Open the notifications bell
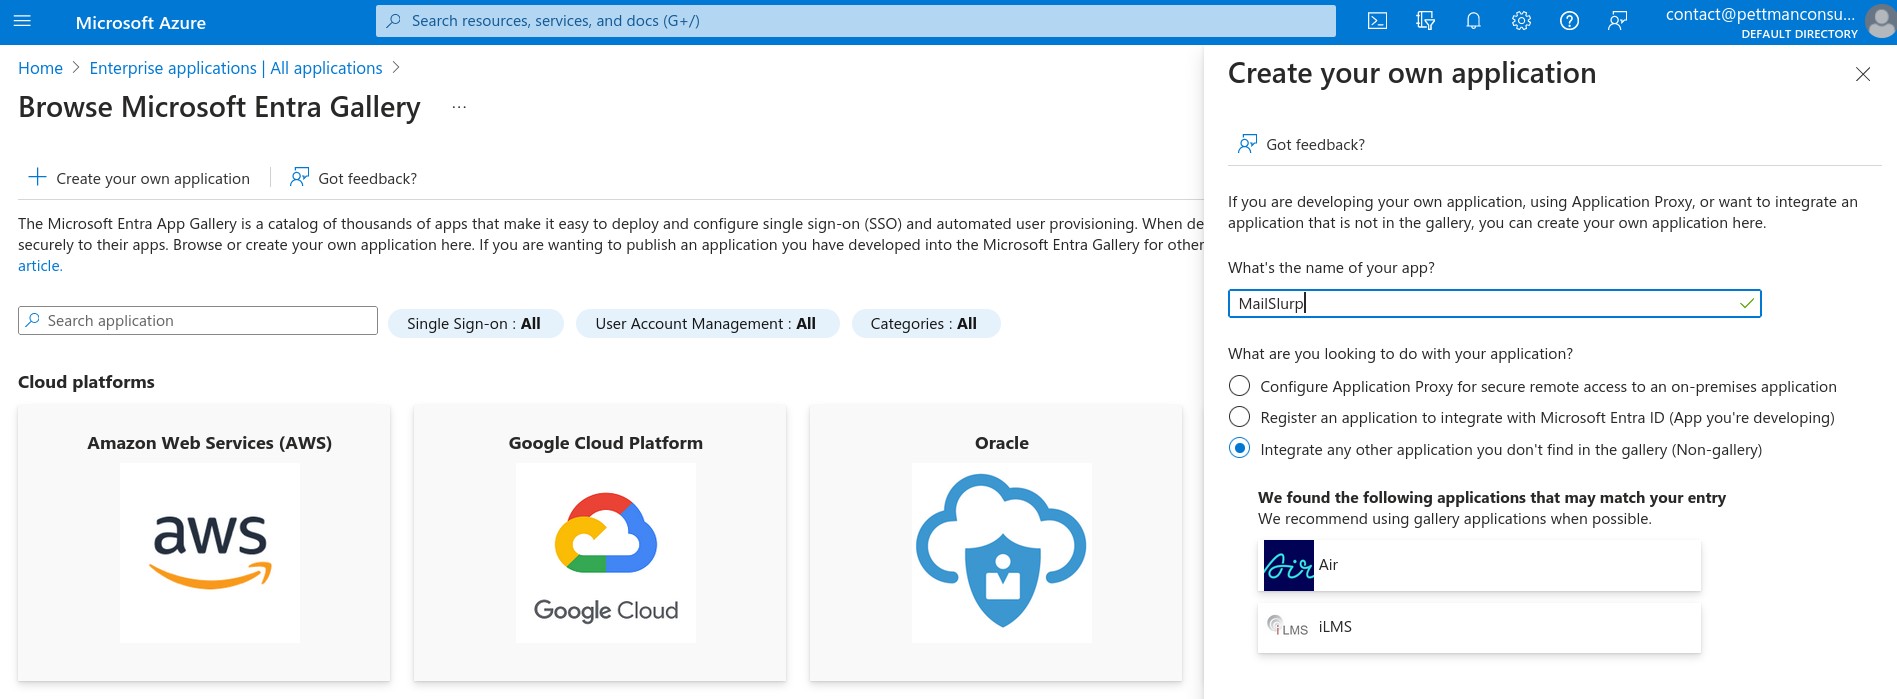This screenshot has width=1897, height=699. [x=1473, y=21]
